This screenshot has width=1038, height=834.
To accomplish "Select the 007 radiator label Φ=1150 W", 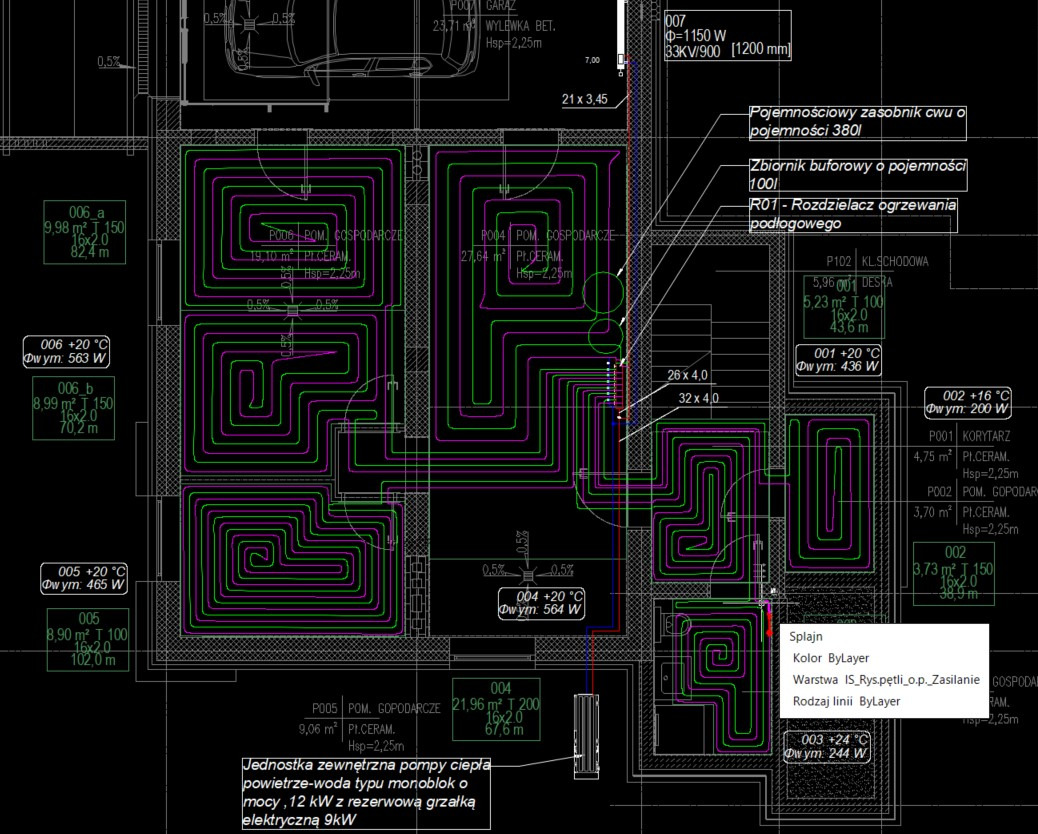I will pos(727,34).
